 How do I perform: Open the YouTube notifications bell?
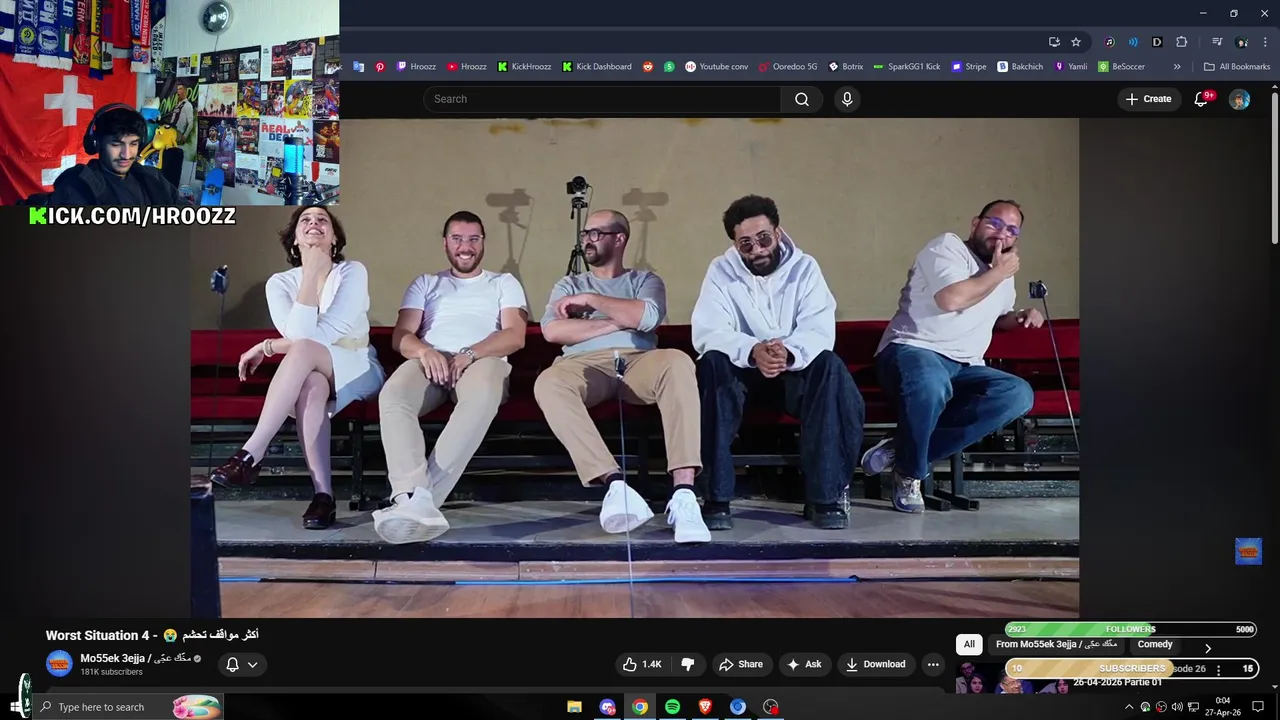tap(1203, 99)
